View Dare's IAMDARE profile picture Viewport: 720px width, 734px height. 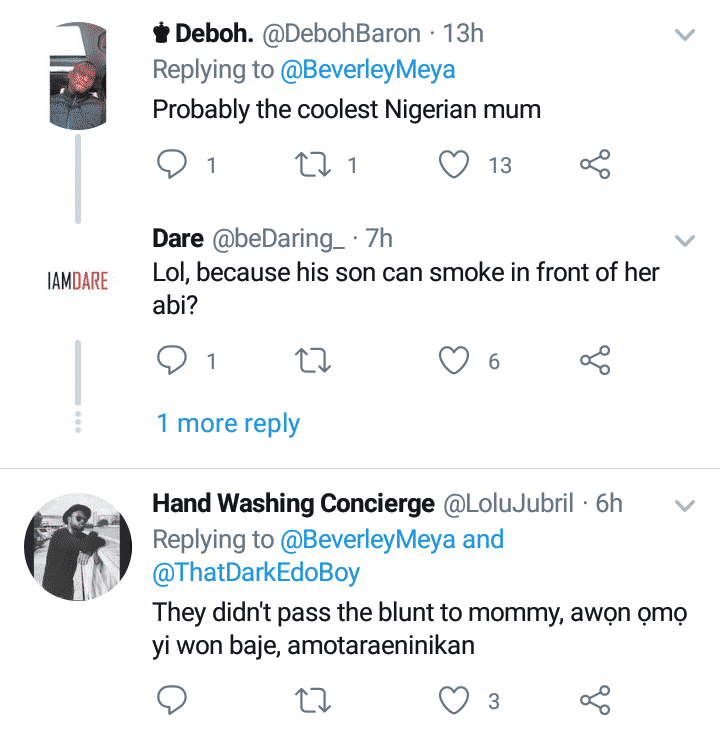point(77,281)
